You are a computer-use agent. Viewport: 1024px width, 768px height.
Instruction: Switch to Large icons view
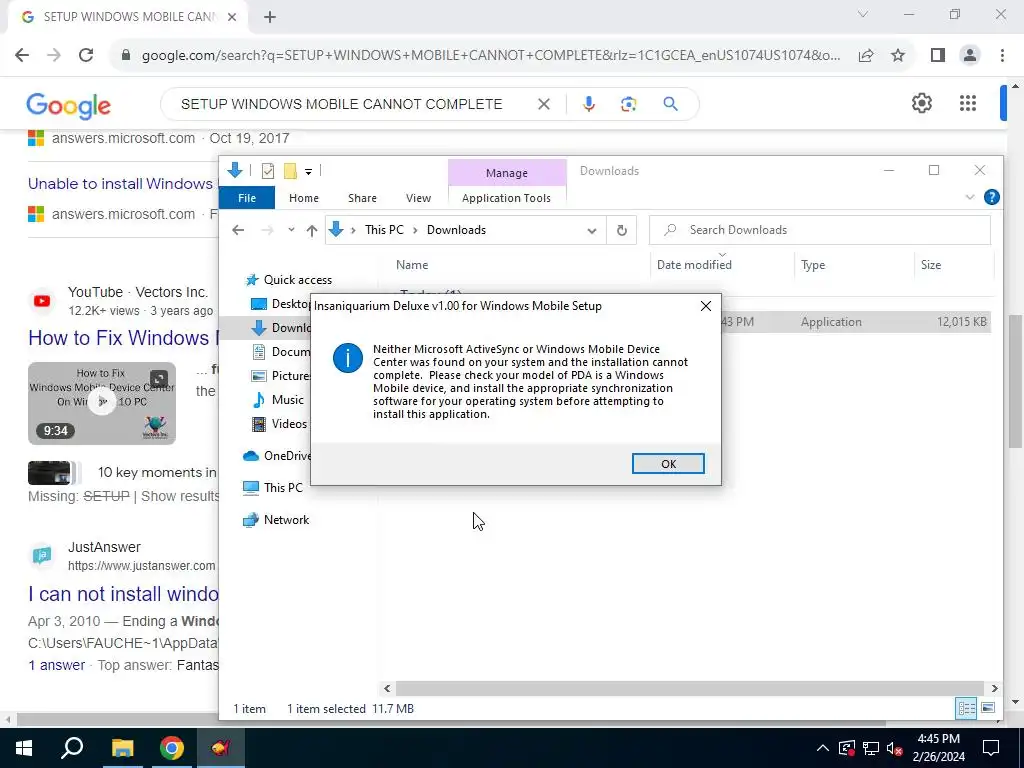pos(988,708)
